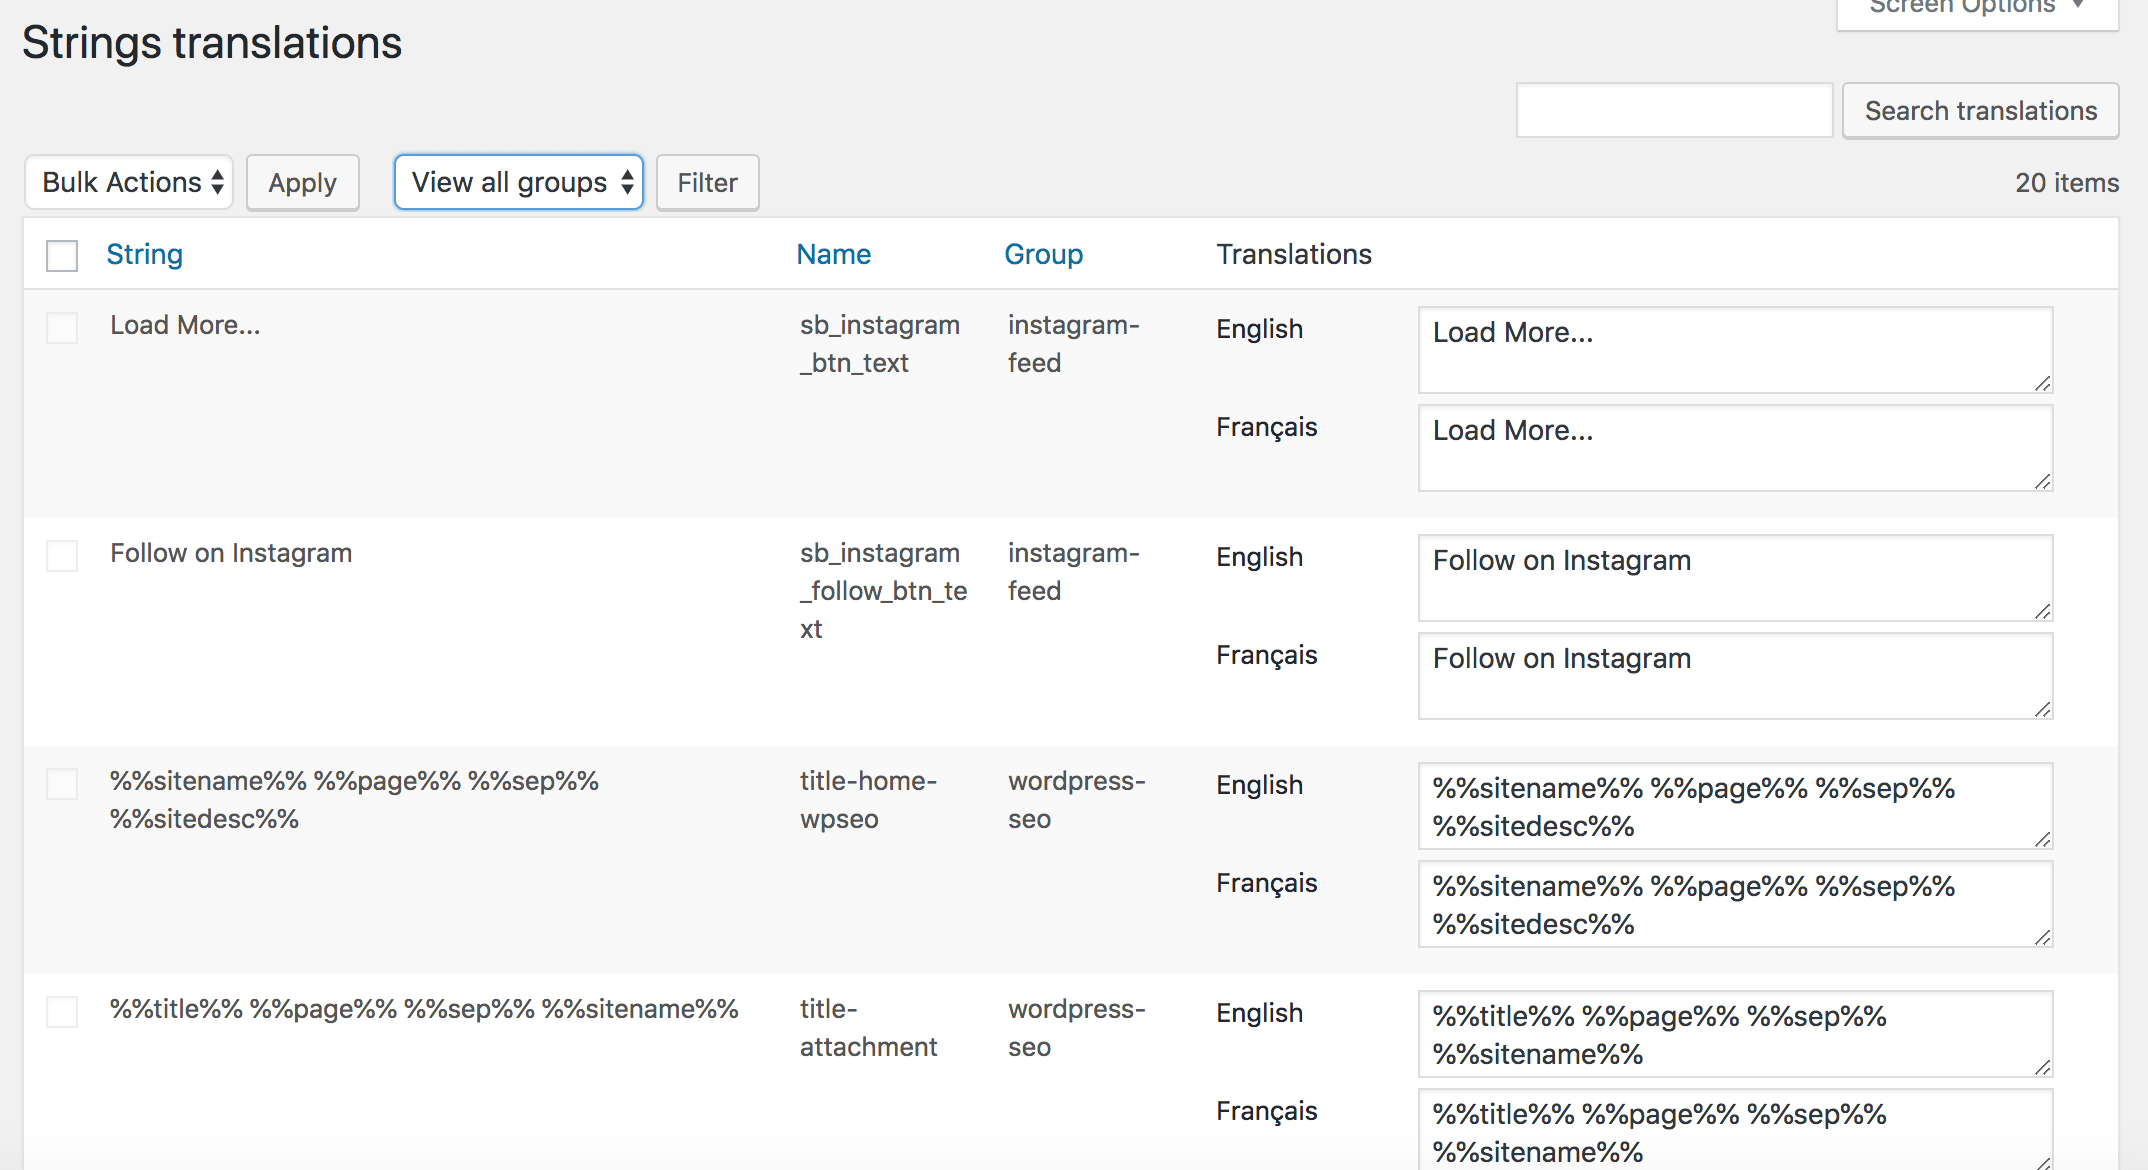This screenshot has height=1170, width=2148.
Task: Click the title-home-wpseo name cell
Action: click(868, 800)
